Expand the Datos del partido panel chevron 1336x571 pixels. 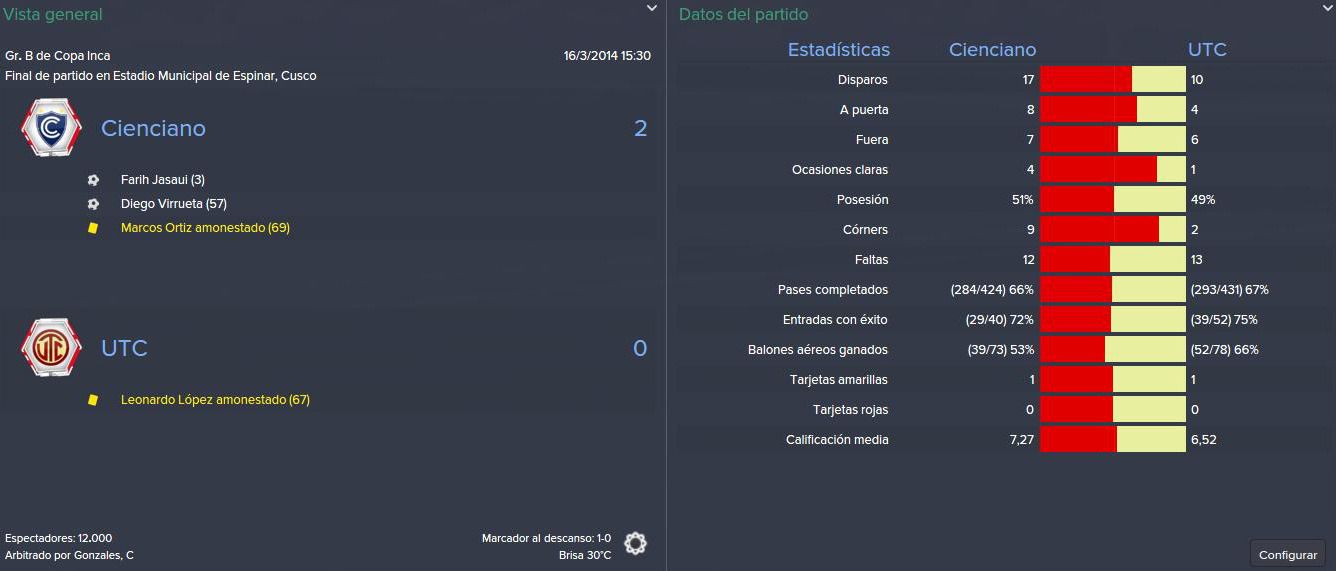[x=1327, y=9]
